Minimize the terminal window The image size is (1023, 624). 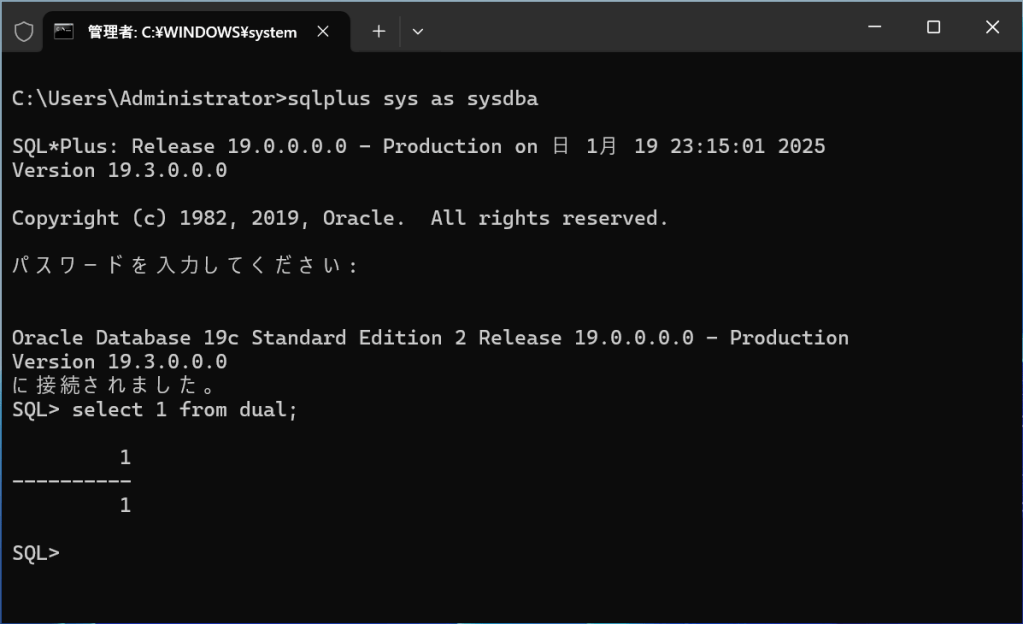click(876, 28)
